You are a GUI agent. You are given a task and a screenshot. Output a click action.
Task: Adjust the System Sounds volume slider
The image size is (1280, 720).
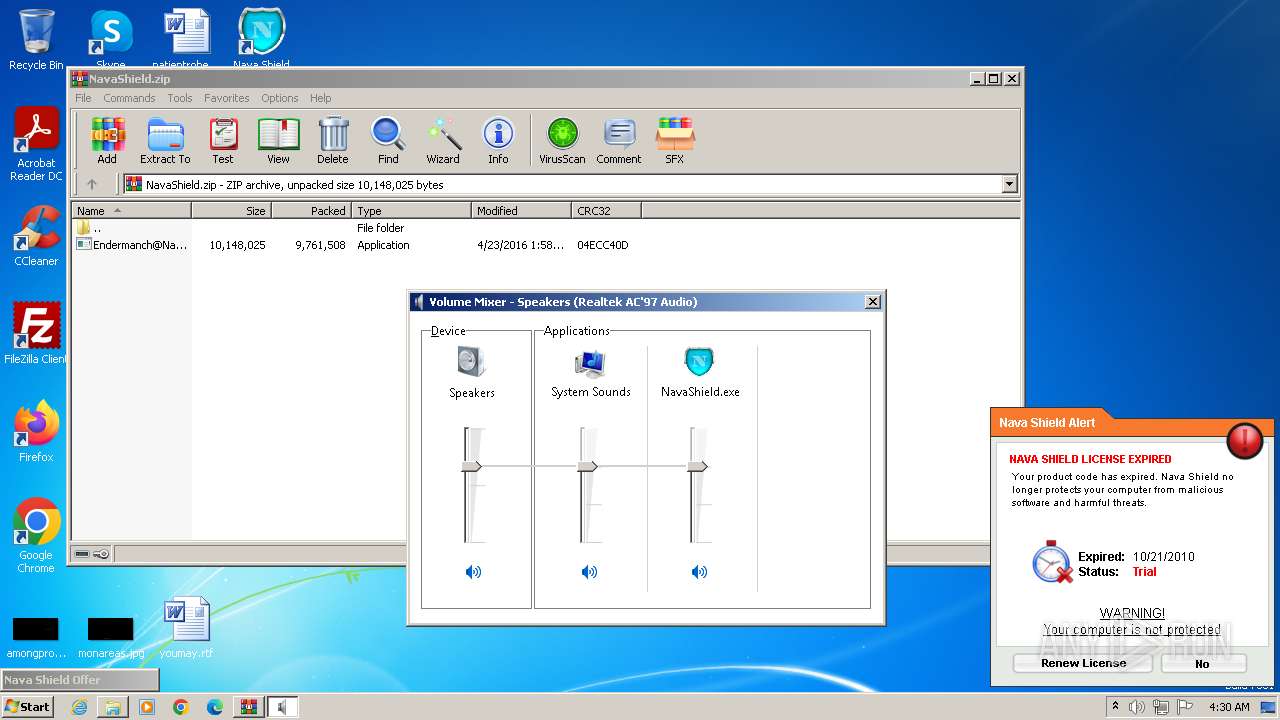588,466
